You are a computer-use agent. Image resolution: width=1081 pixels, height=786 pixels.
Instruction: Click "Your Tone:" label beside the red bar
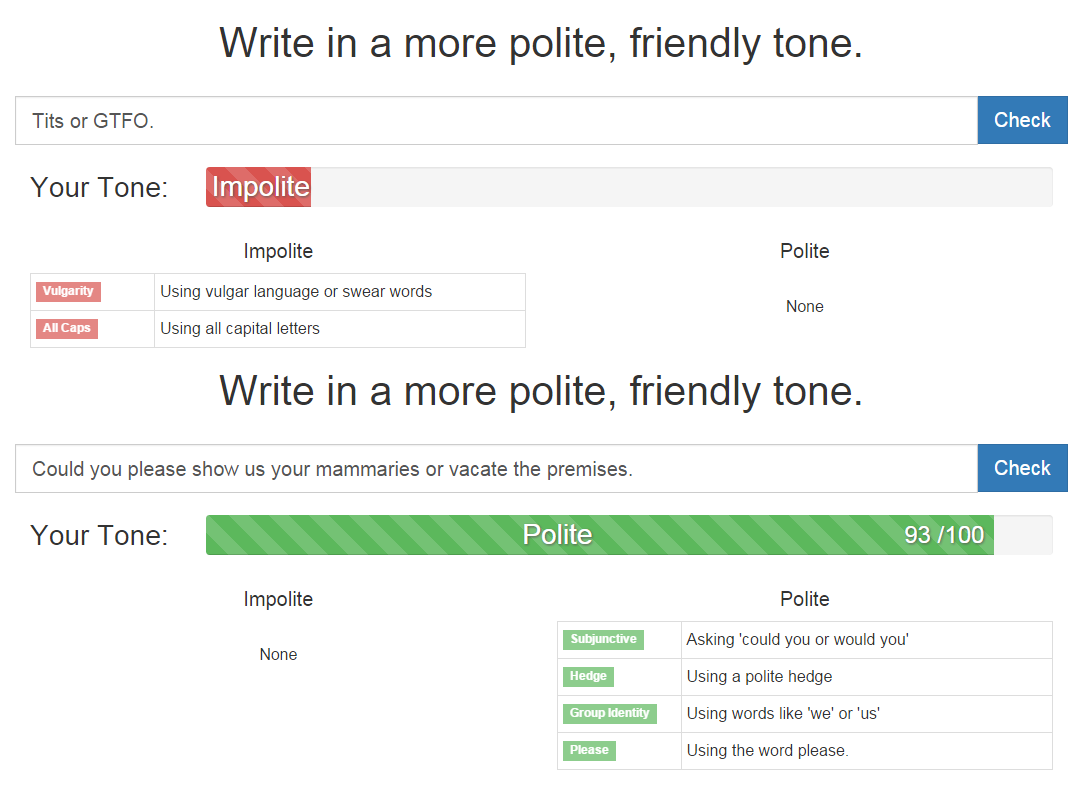point(99,187)
